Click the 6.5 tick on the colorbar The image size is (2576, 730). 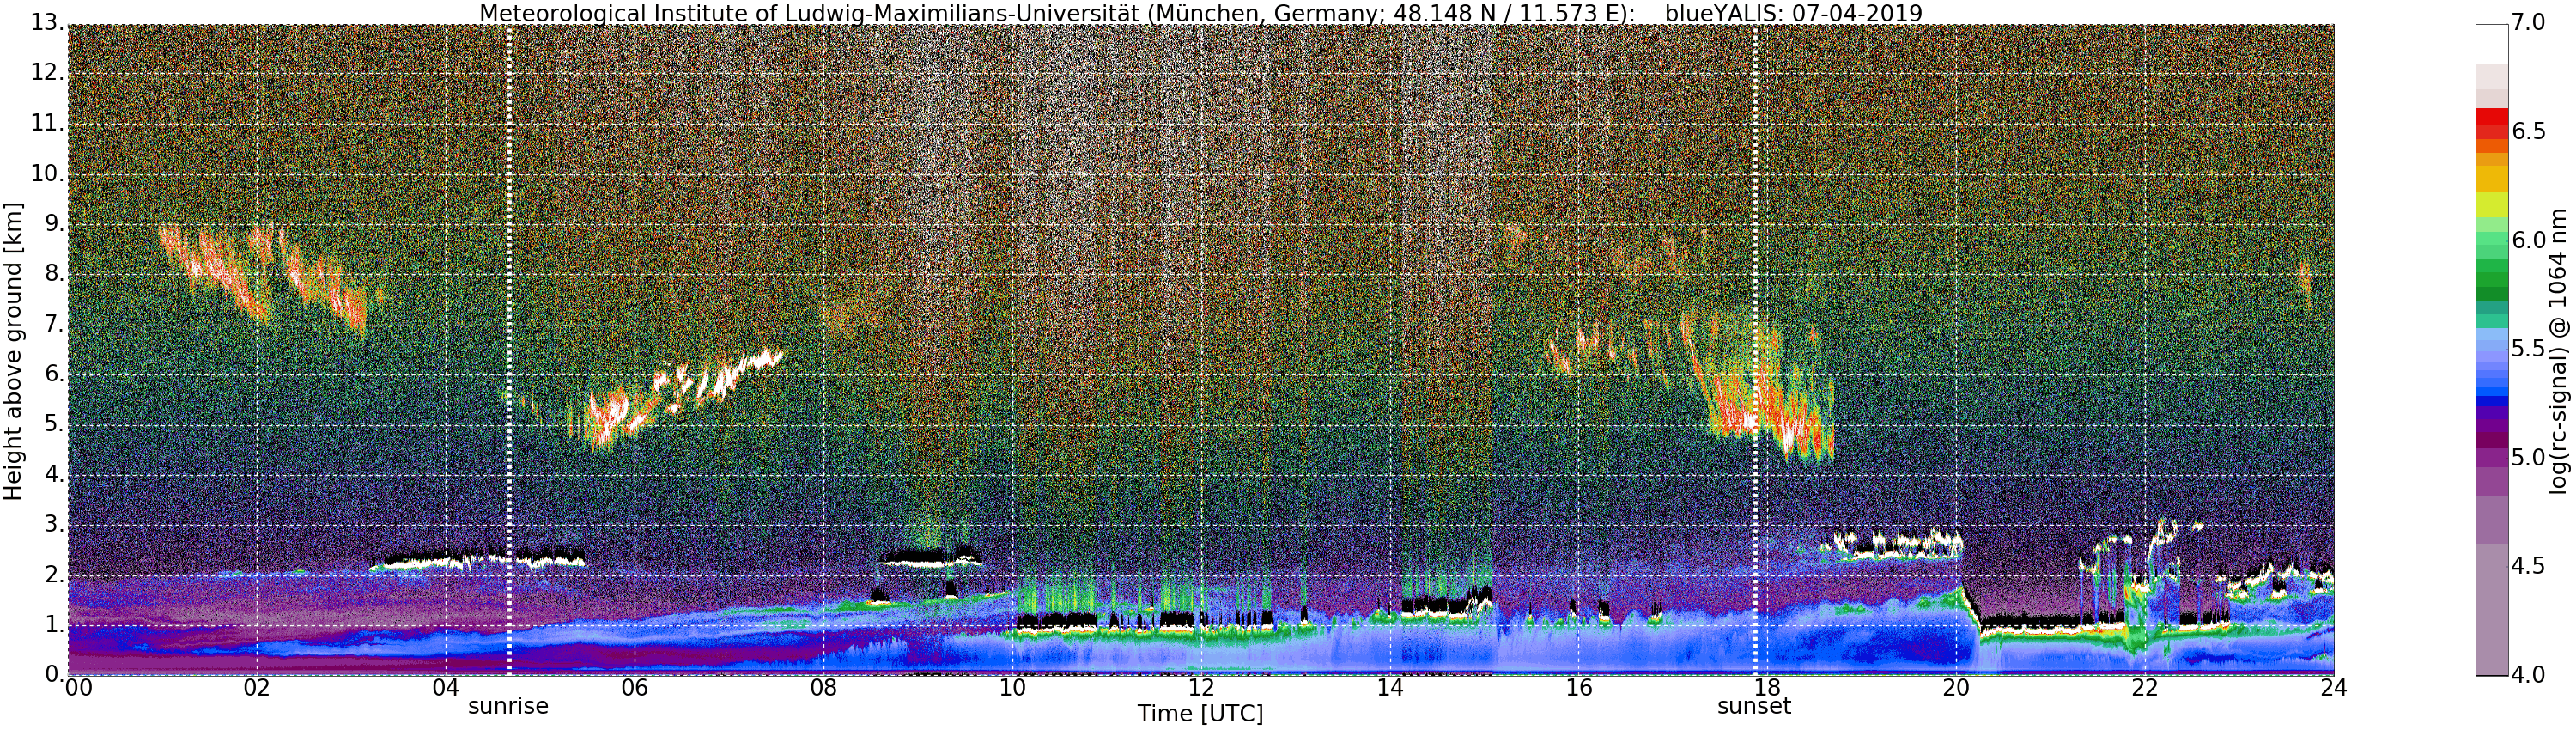tap(2530, 132)
